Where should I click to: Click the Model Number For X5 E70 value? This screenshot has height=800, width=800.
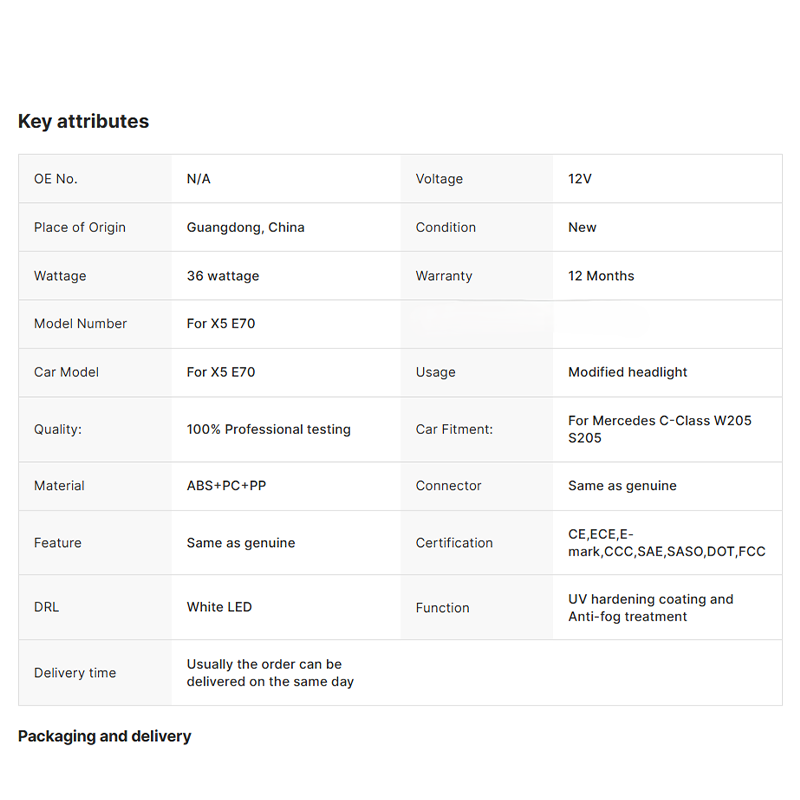click(221, 323)
